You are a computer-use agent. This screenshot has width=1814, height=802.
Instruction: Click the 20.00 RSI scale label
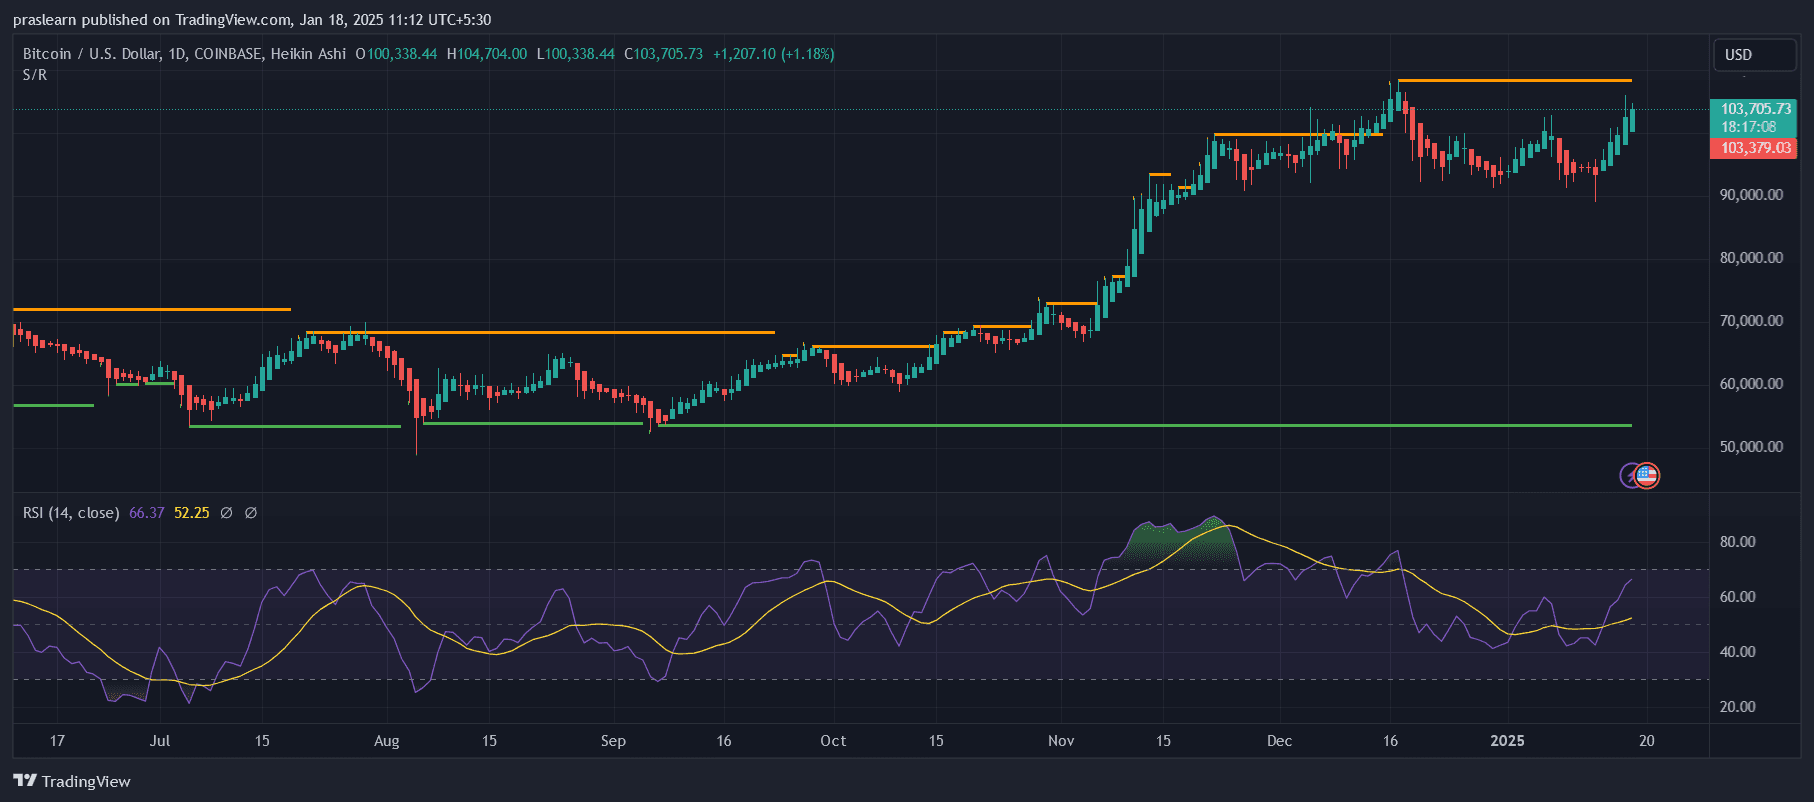pos(1737,707)
